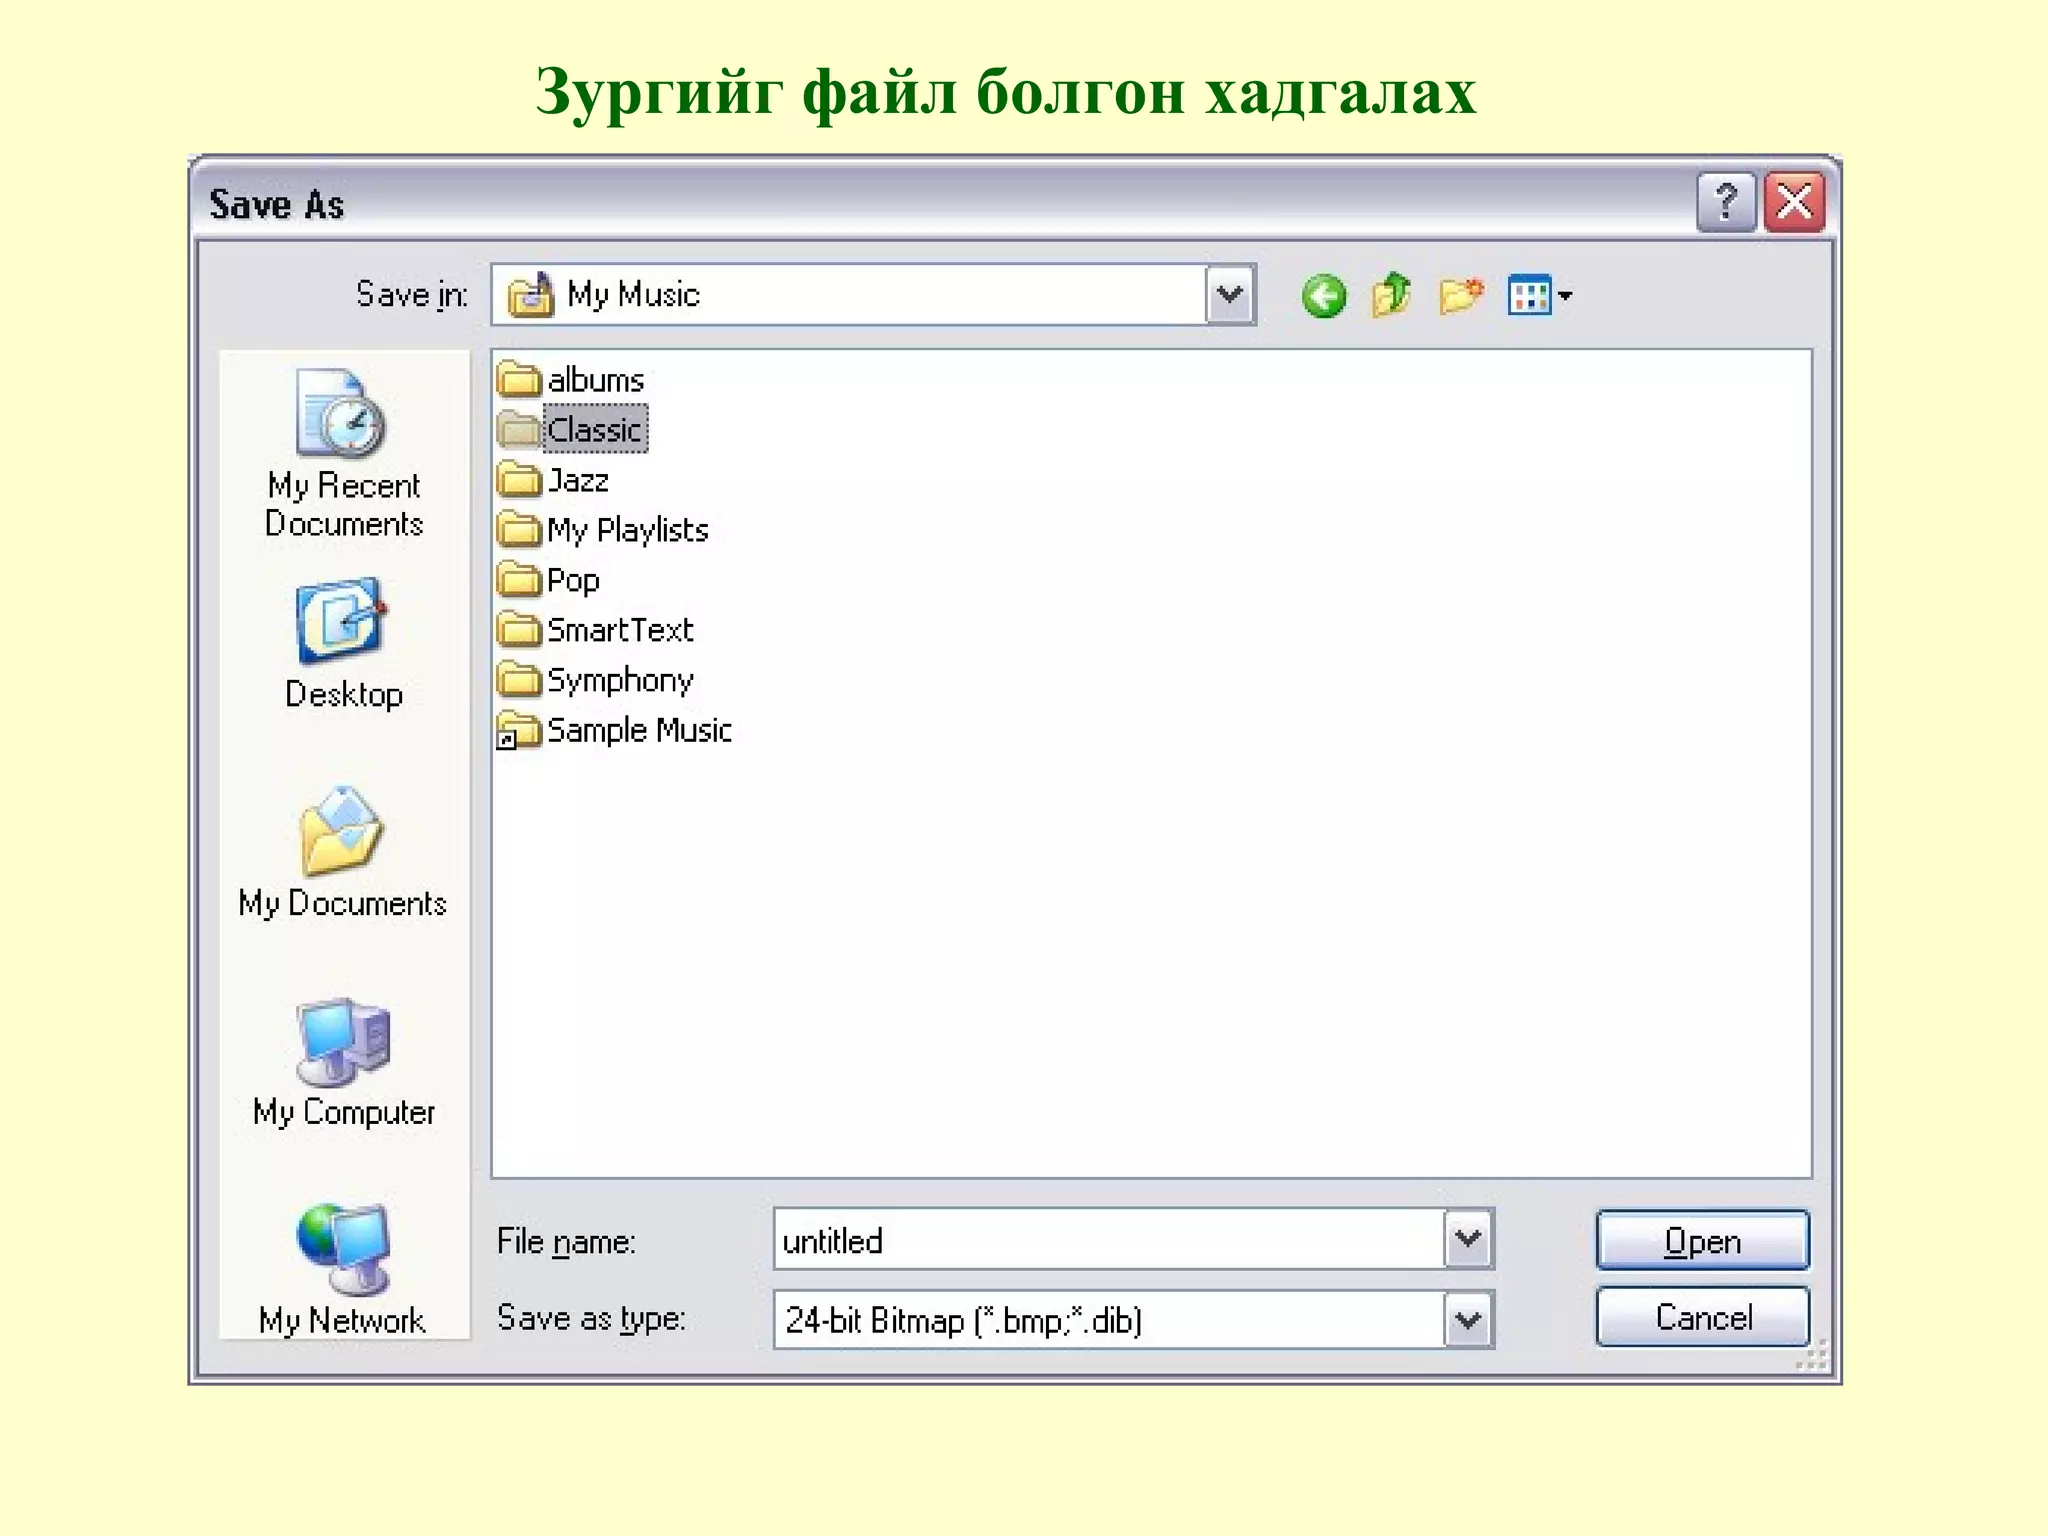Click the File name input field
The height and width of the screenshot is (1536, 2048).
pyautogui.click(x=1109, y=1239)
